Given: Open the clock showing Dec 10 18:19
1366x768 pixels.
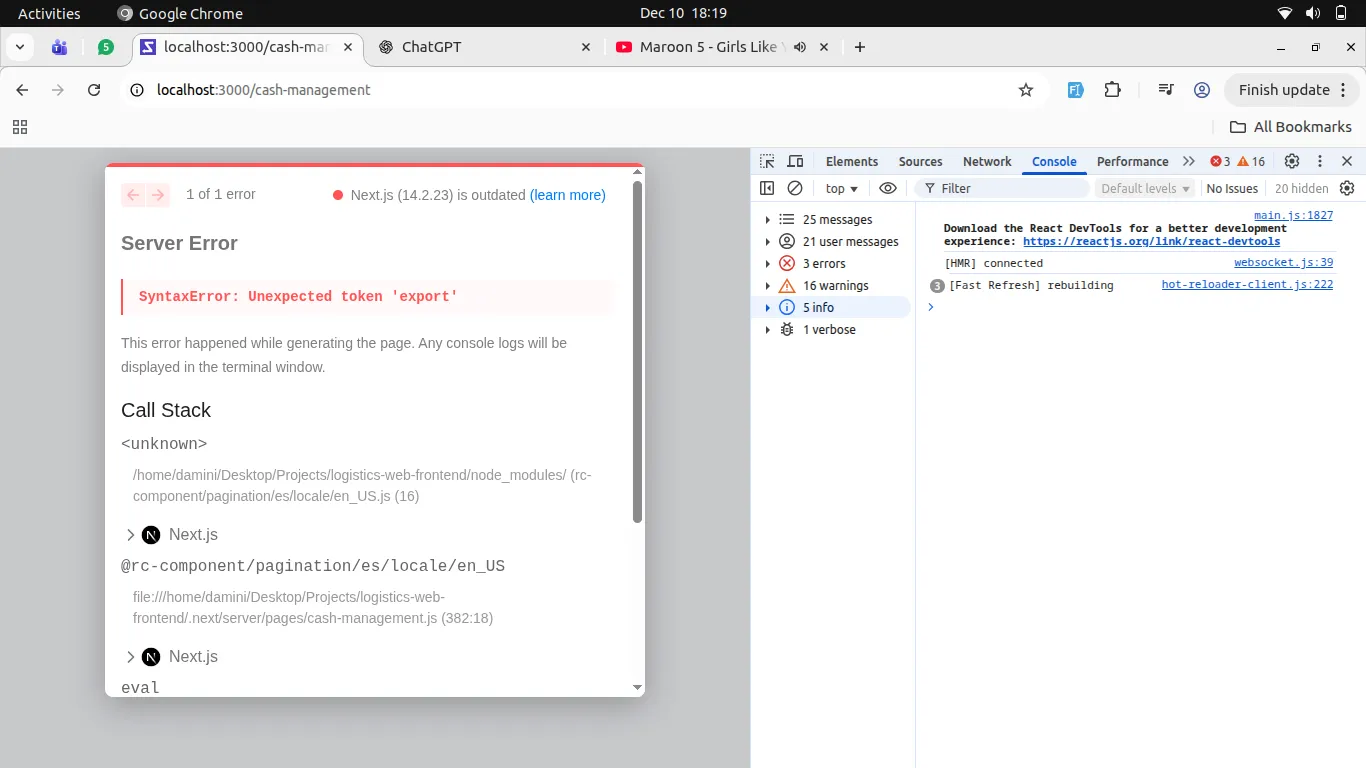Looking at the screenshot, I should (683, 13).
